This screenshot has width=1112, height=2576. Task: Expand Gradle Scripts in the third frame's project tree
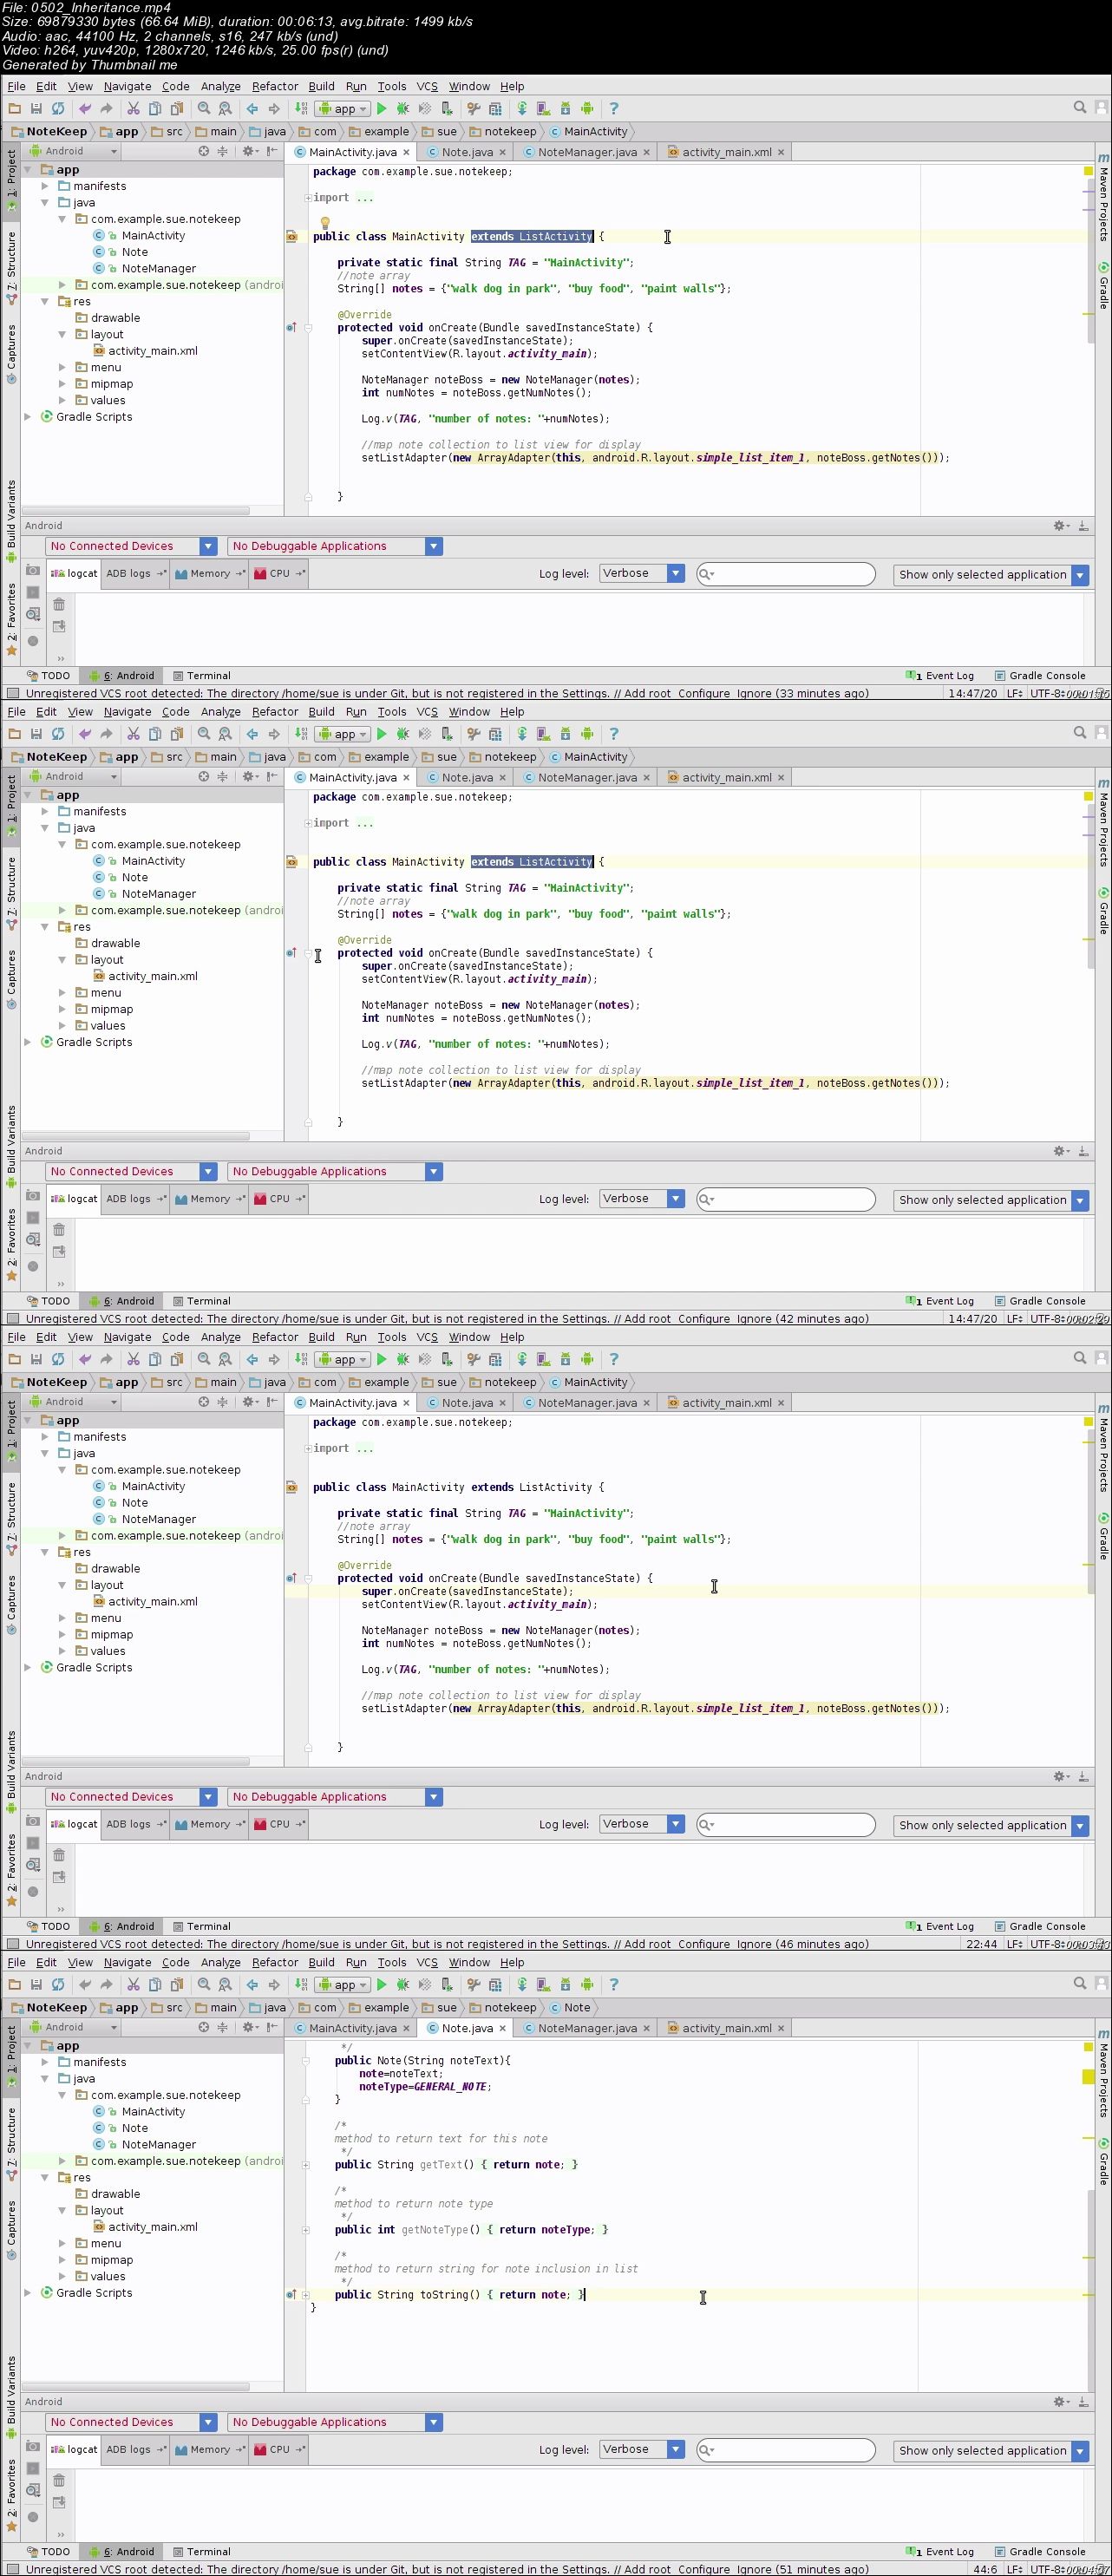(x=27, y=1667)
